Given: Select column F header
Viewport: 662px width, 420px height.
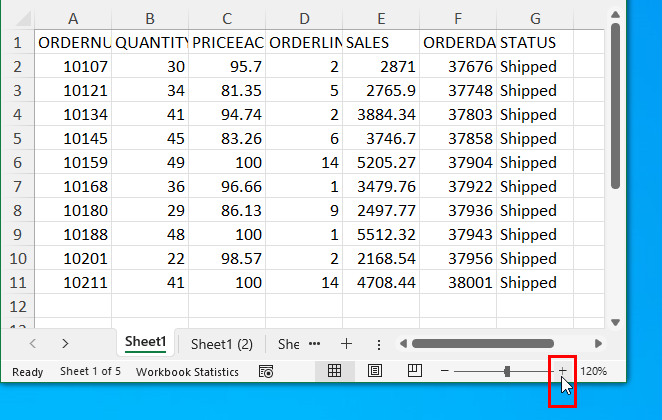Looking at the screenshot, I should pos(458,19).
